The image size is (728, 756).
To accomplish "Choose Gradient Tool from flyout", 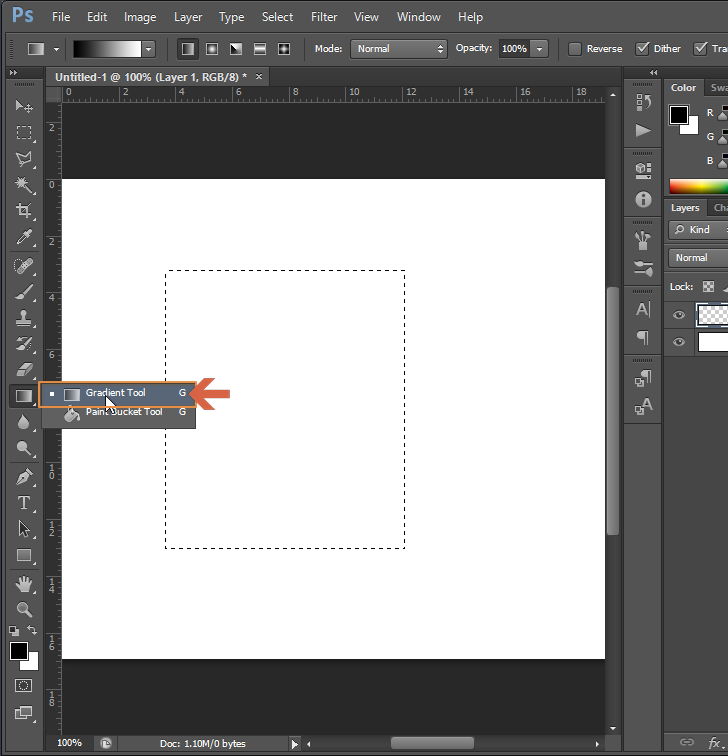I will tap(118, 393).
